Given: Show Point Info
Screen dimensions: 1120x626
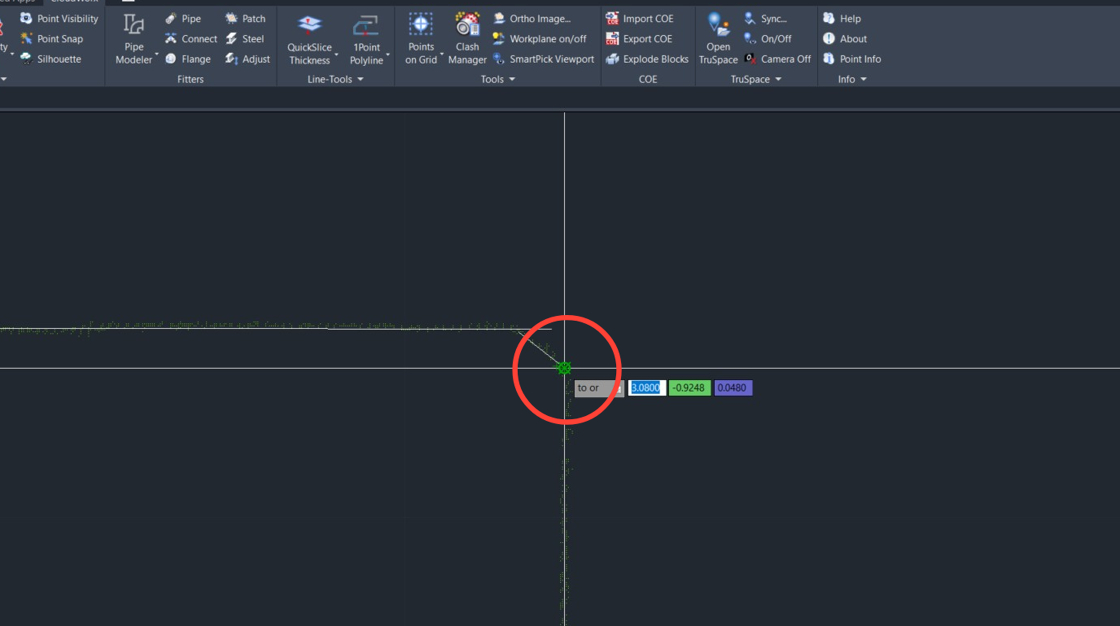Looking at the screenshot, I should tap(851, 59).
